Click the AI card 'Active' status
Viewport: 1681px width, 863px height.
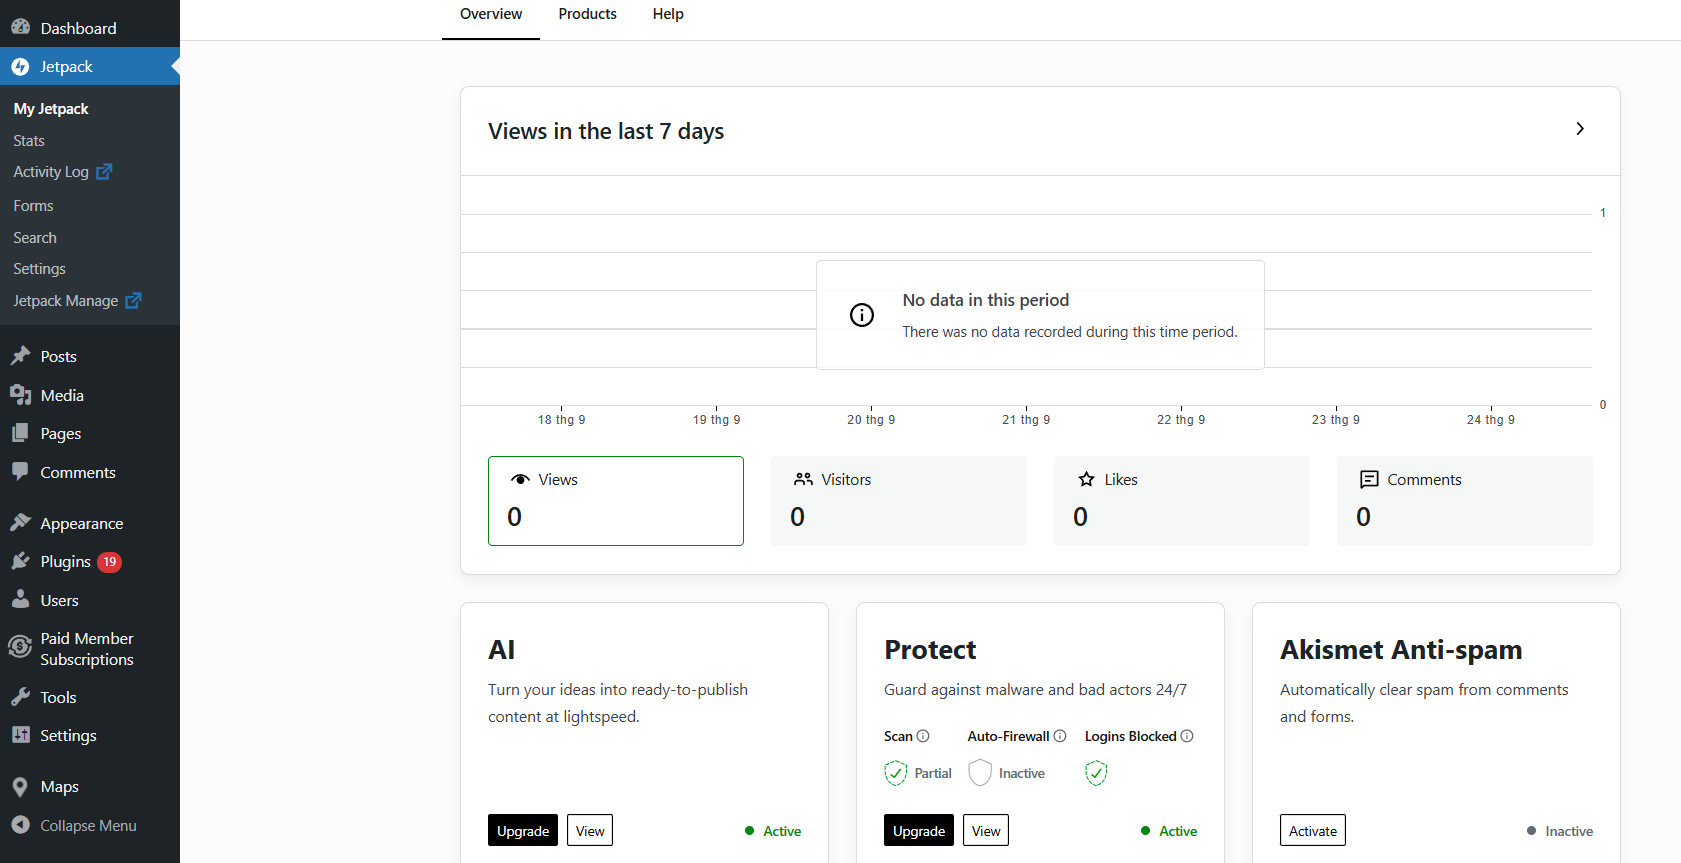point(782,831)
